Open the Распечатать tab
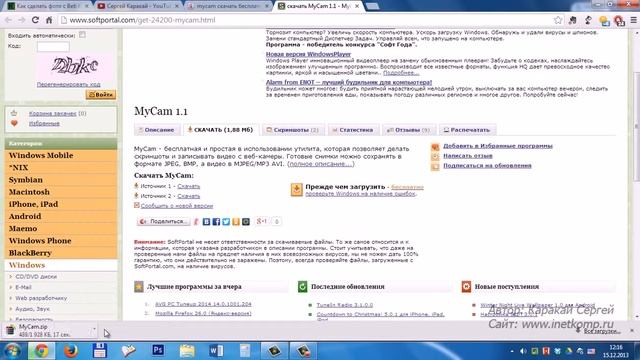 pos(467,130)
